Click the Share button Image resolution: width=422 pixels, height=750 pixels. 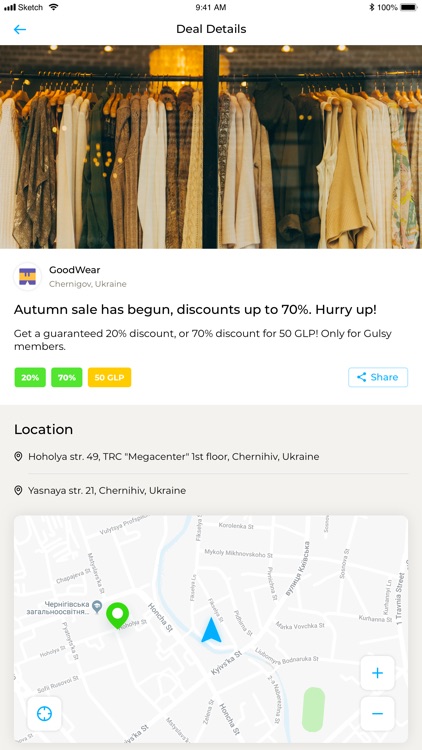378,377
